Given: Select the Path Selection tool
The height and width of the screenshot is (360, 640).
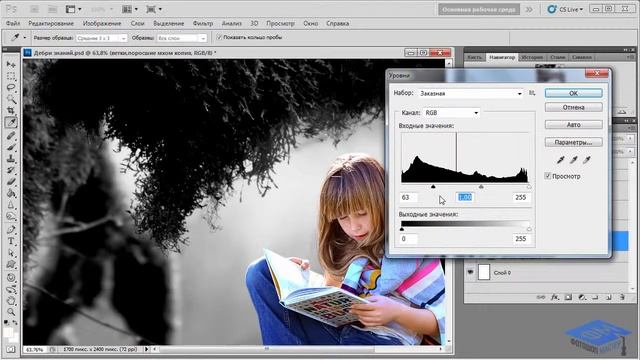Looking at the screenshot, I should coord(11,253).
